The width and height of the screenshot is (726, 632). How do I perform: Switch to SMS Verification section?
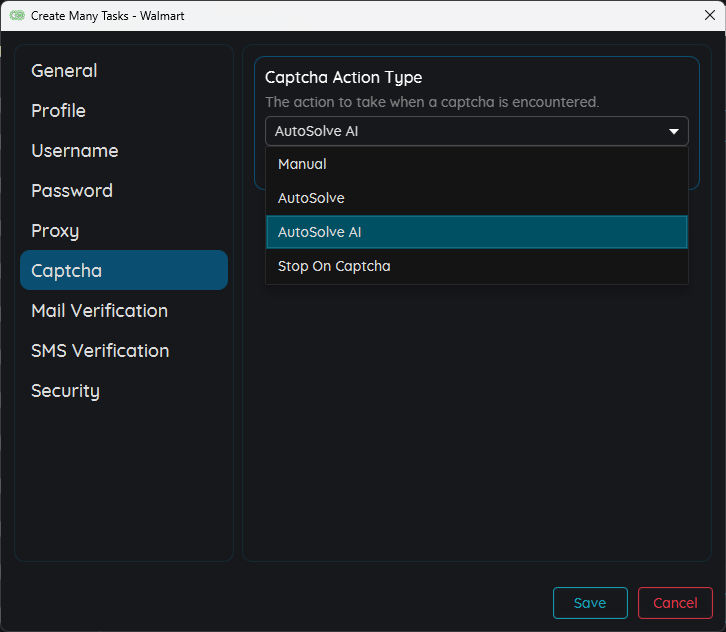(x=100, y=351)
